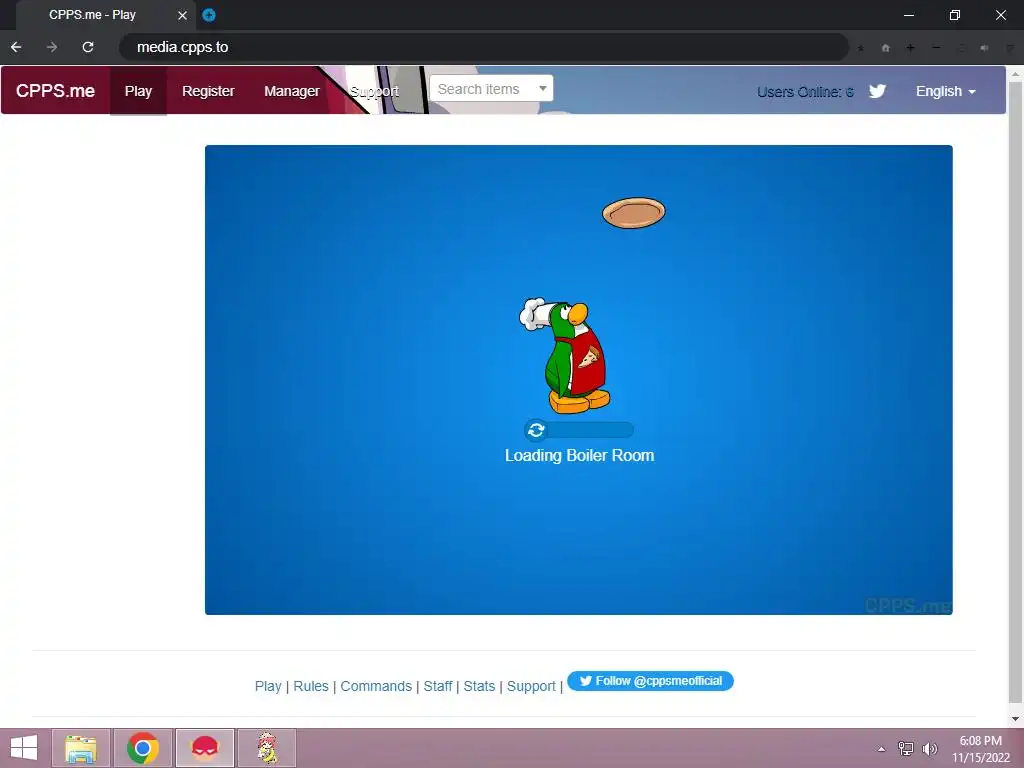This screenshot has width=1024, height=768.
Task: Open the Staff link in the footer
Action: tap(438, 686)
